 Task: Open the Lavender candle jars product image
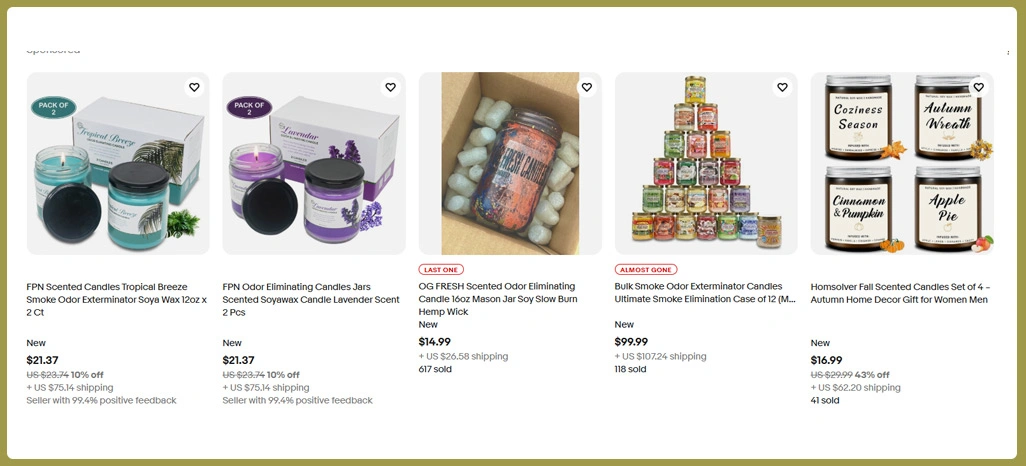(x=314, y=163)
